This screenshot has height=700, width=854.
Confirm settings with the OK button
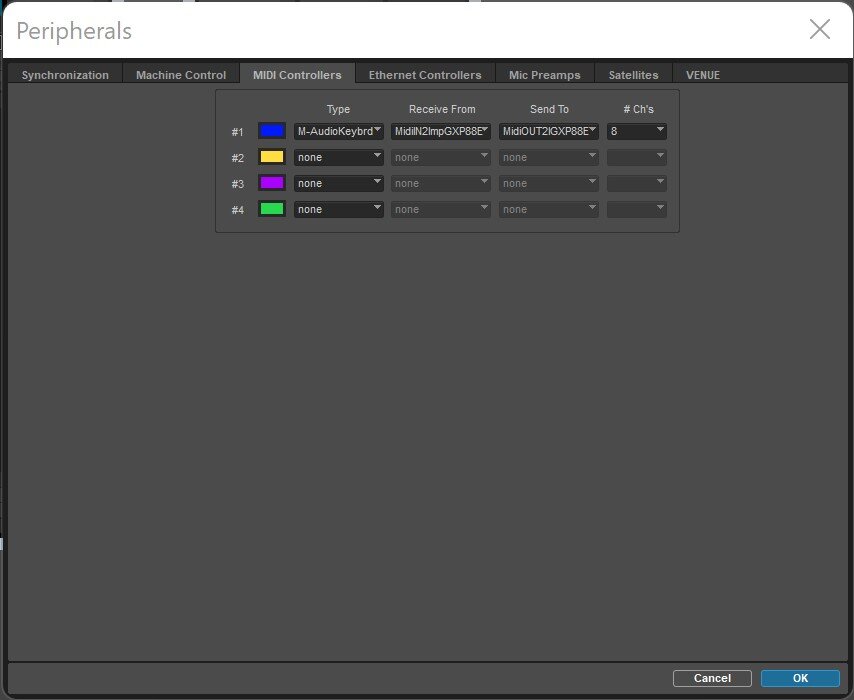click(x=799, y=678)
